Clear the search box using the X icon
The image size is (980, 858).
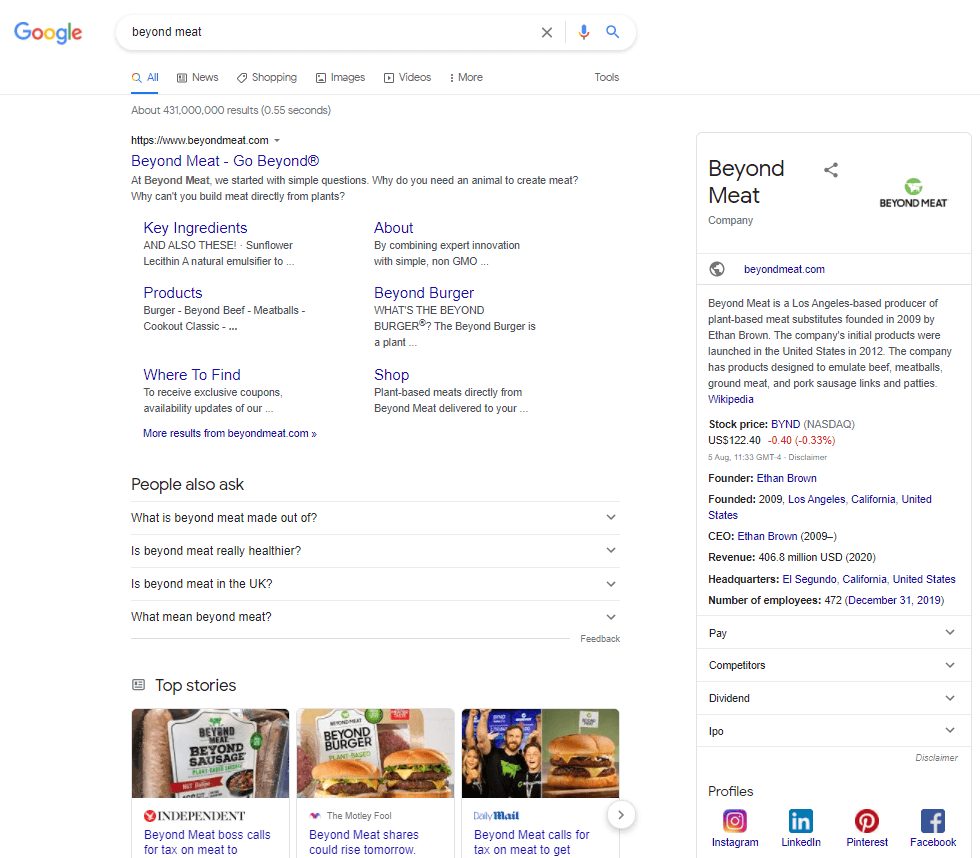546,31
